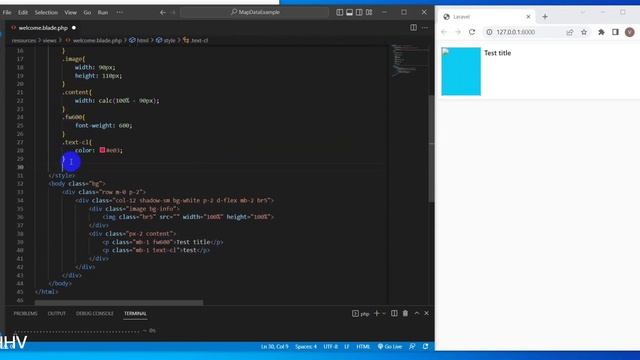Image resolution: width=640 pixels, height=360 pixels.
Task: Click HTML language mode in status bar
Action: tap(363, 347)
